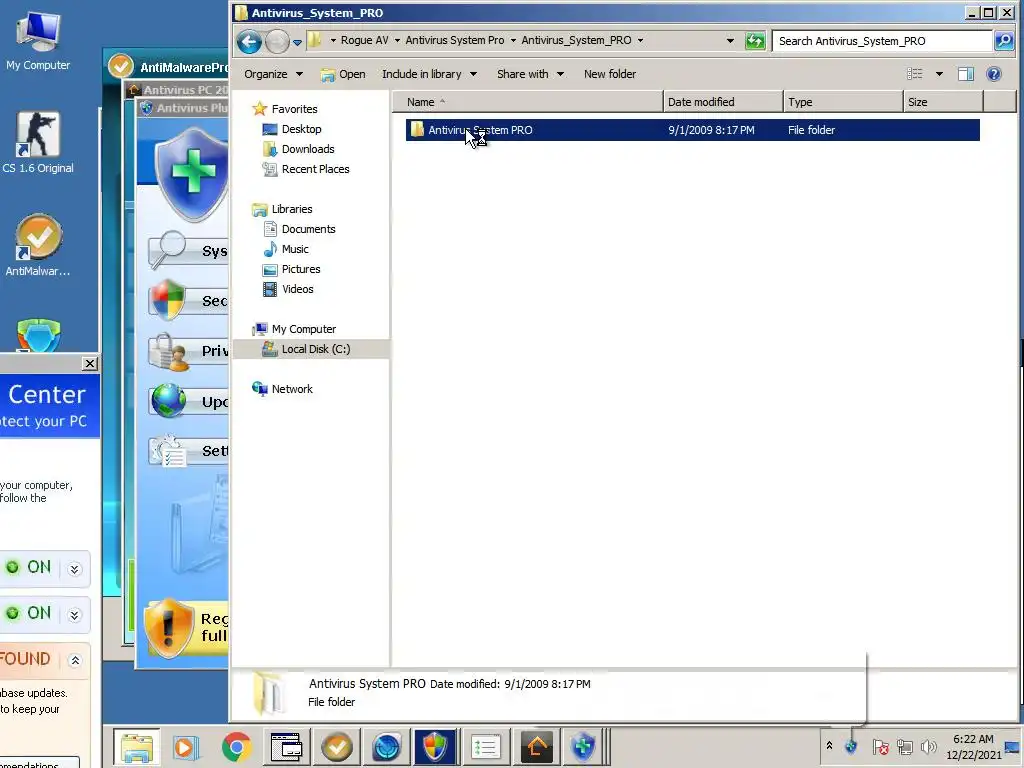Open media player from taskbar
This screenshot has width=1024, height=768.
(185, 747)
